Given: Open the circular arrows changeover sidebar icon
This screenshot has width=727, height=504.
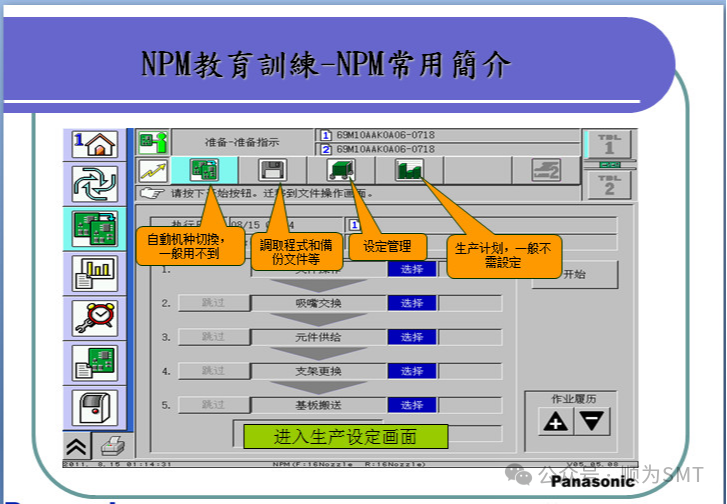Looking at the screenshot, I should pyautogui.click(x=96, y=186).
